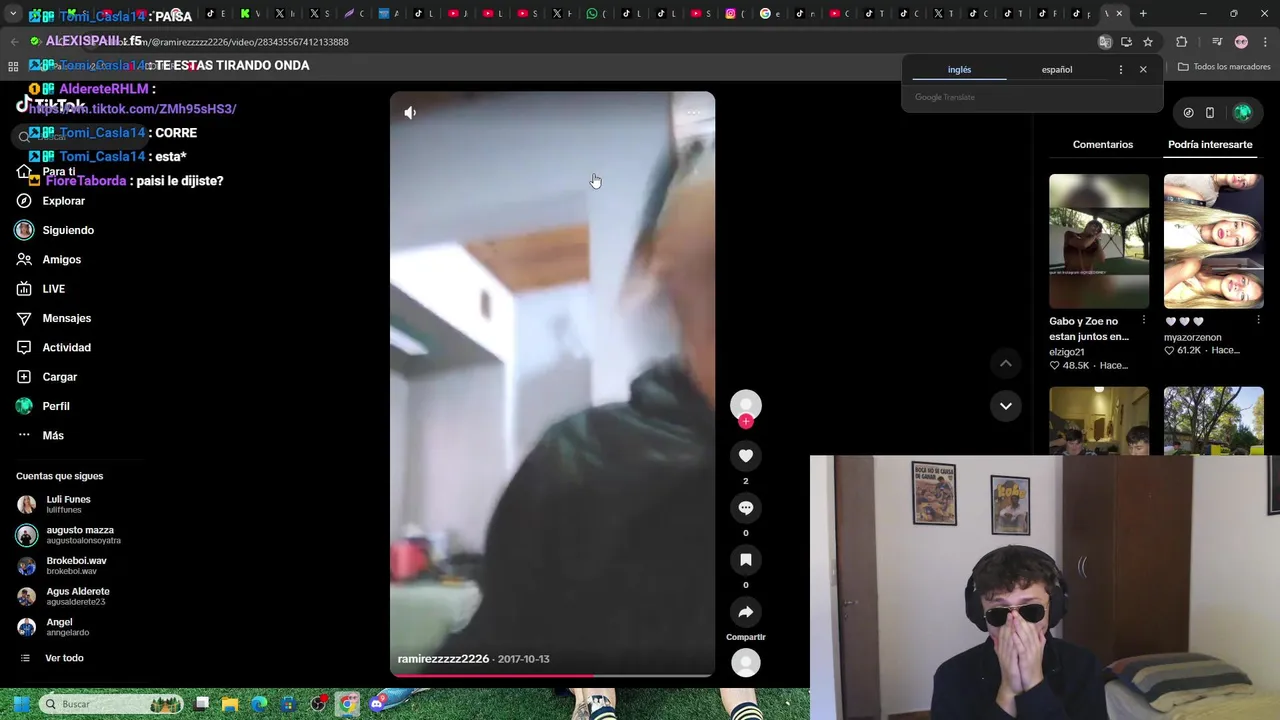Open Chrome extensions puzzle icon
This screenshot has width=1280, height=720.
click(1181, 42)
